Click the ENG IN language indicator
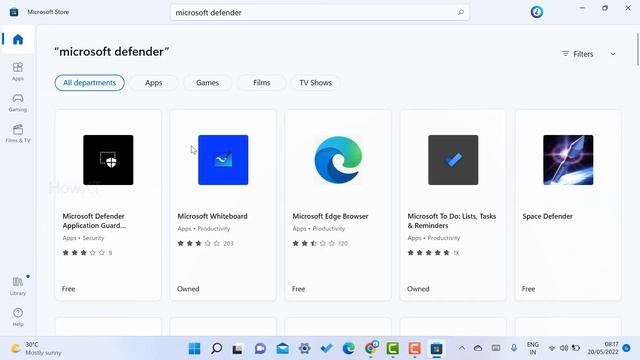640x360 pixels. (533, 348)
